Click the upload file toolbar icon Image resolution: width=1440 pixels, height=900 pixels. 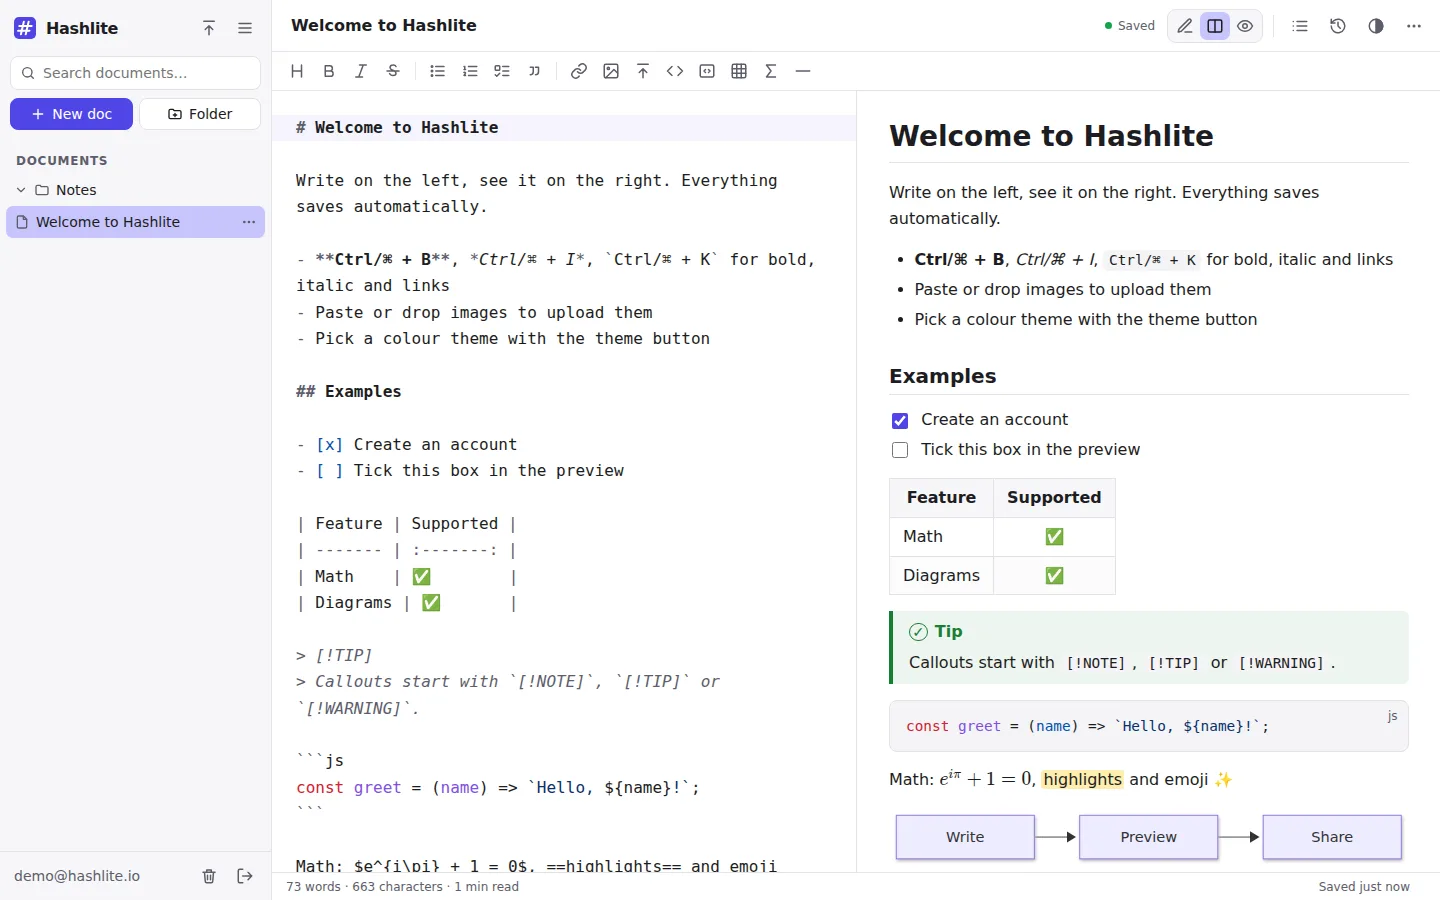point(643,71)
